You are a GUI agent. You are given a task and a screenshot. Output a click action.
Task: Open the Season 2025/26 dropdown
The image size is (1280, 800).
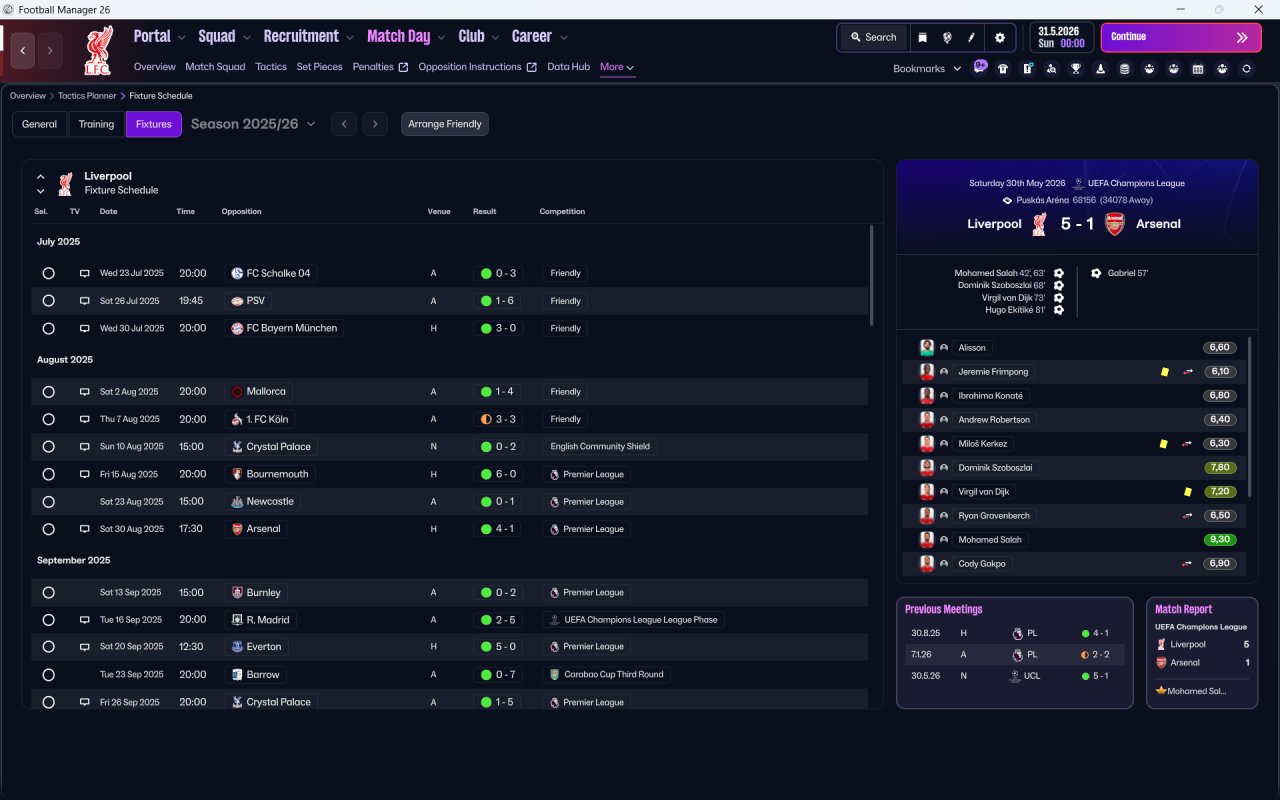tap(253, 124)
